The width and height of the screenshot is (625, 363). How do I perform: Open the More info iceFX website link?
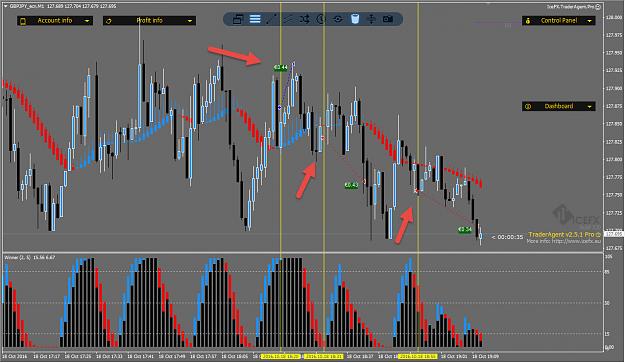tap(564, 241)
